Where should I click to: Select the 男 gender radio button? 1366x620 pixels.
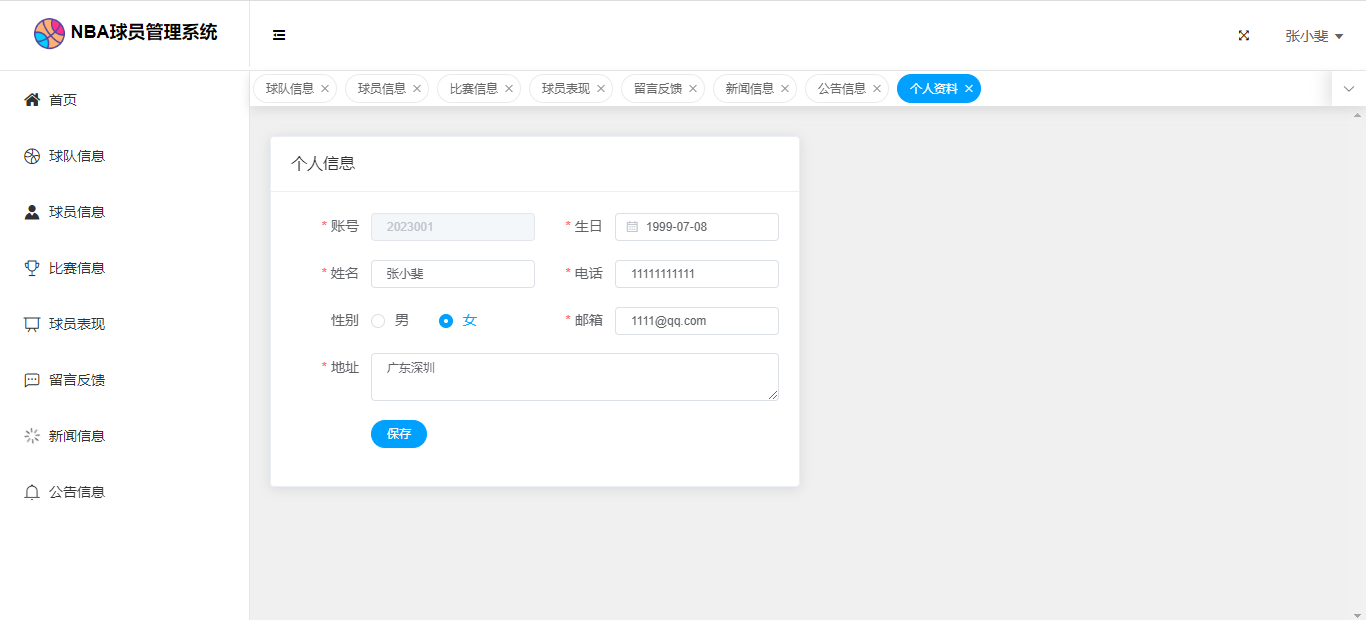coord(378,321)
